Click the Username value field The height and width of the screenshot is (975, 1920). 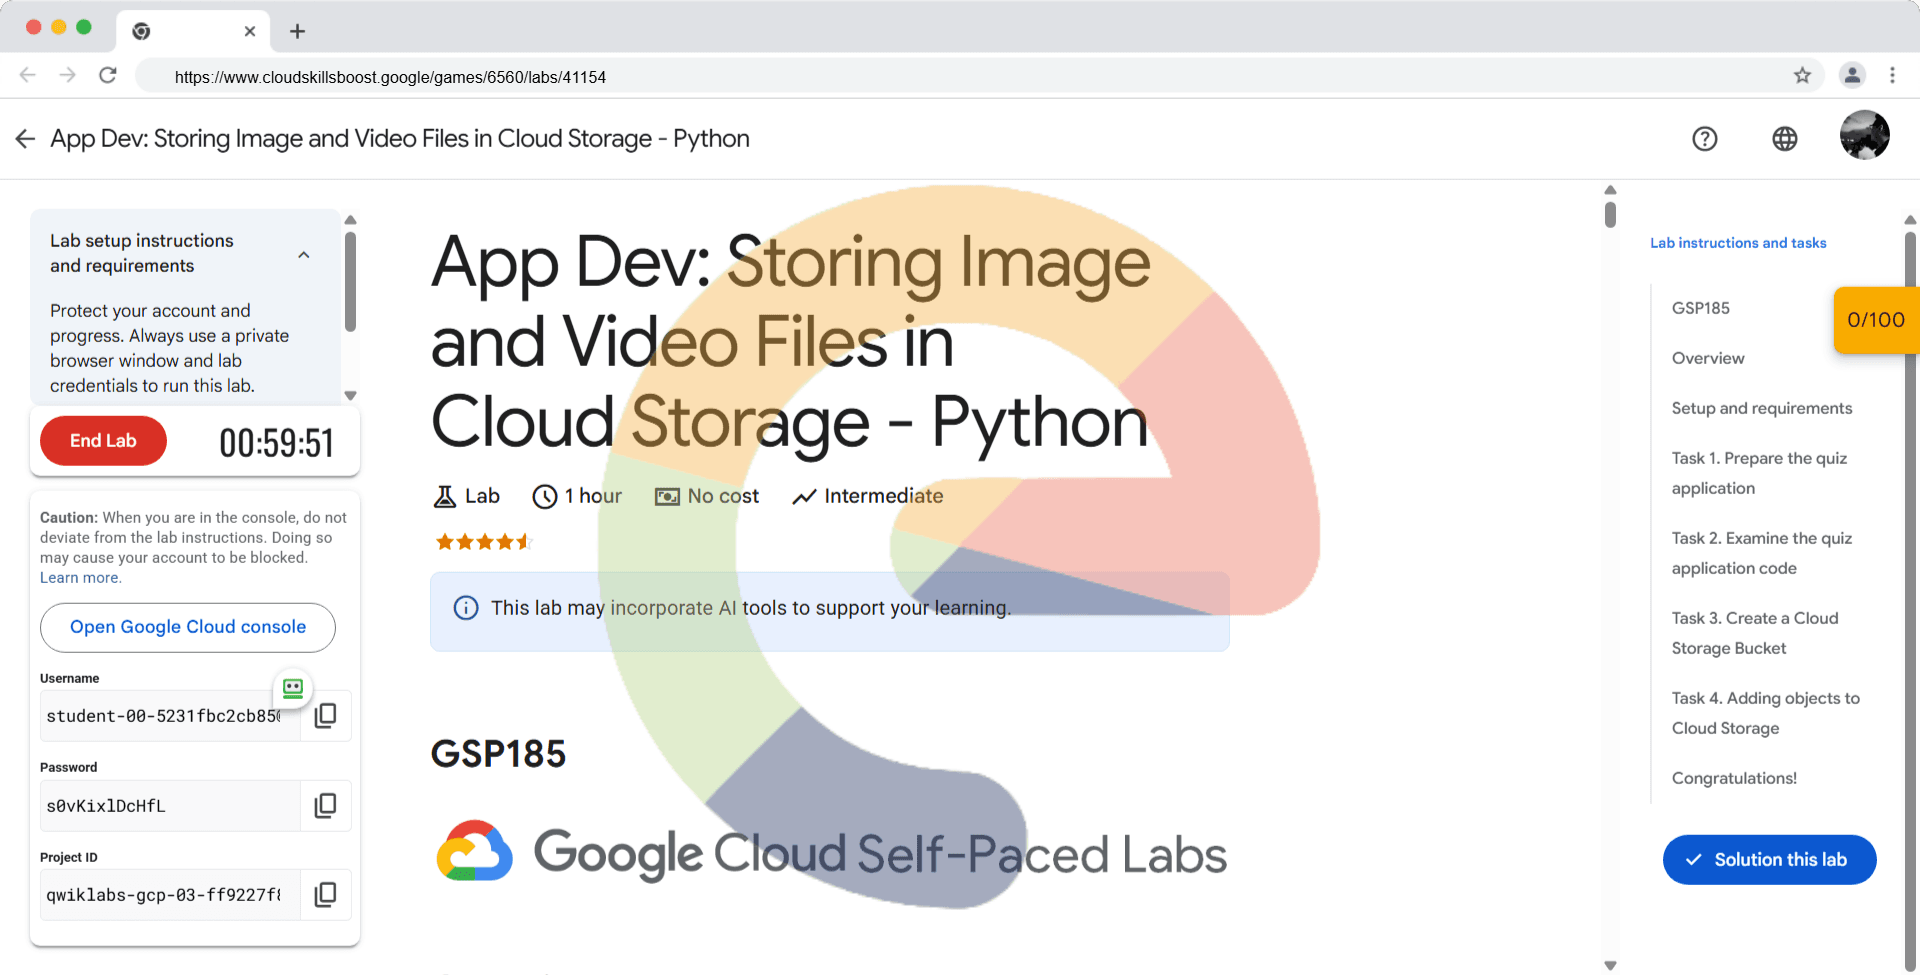point(168,716)
